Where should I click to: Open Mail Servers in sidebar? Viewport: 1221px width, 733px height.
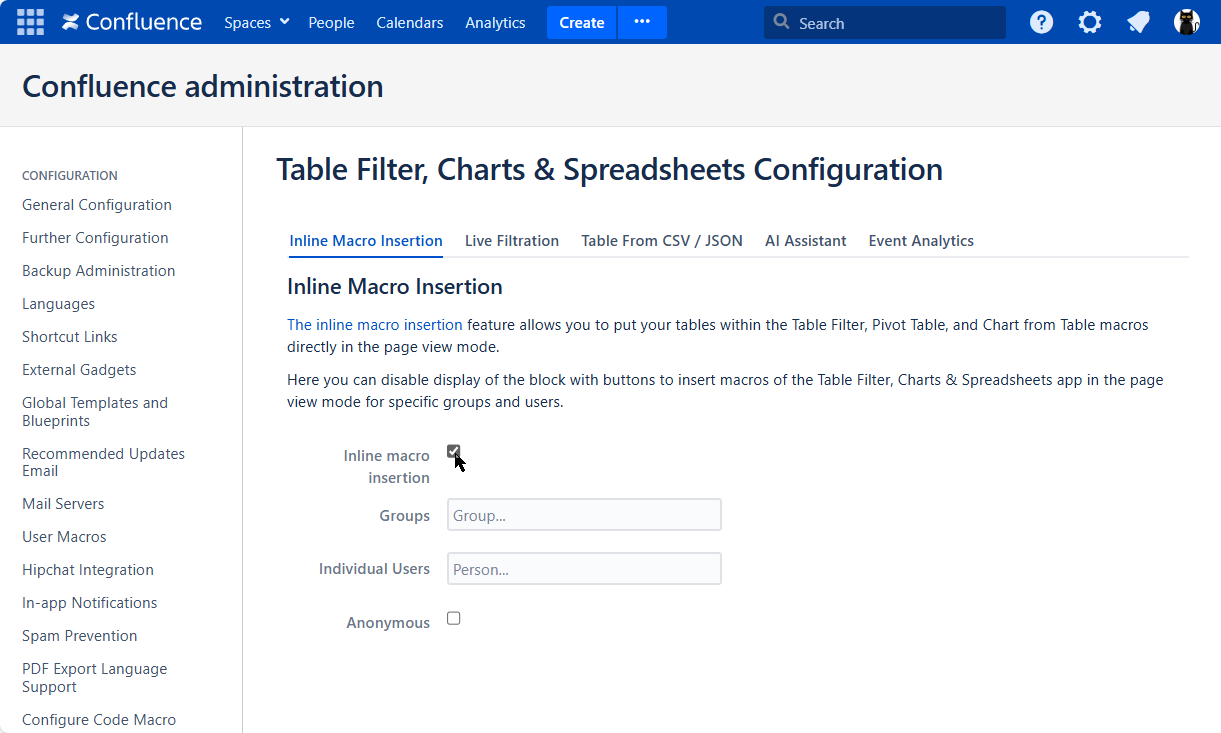pyautogui.click(x=63, y=504)
